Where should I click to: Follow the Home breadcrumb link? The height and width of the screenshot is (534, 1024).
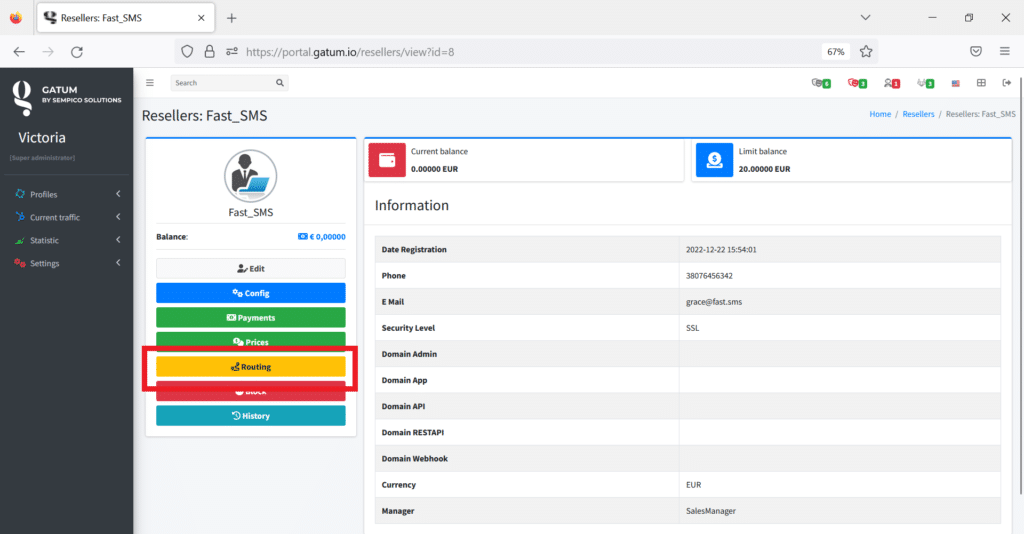pos(880,114)
